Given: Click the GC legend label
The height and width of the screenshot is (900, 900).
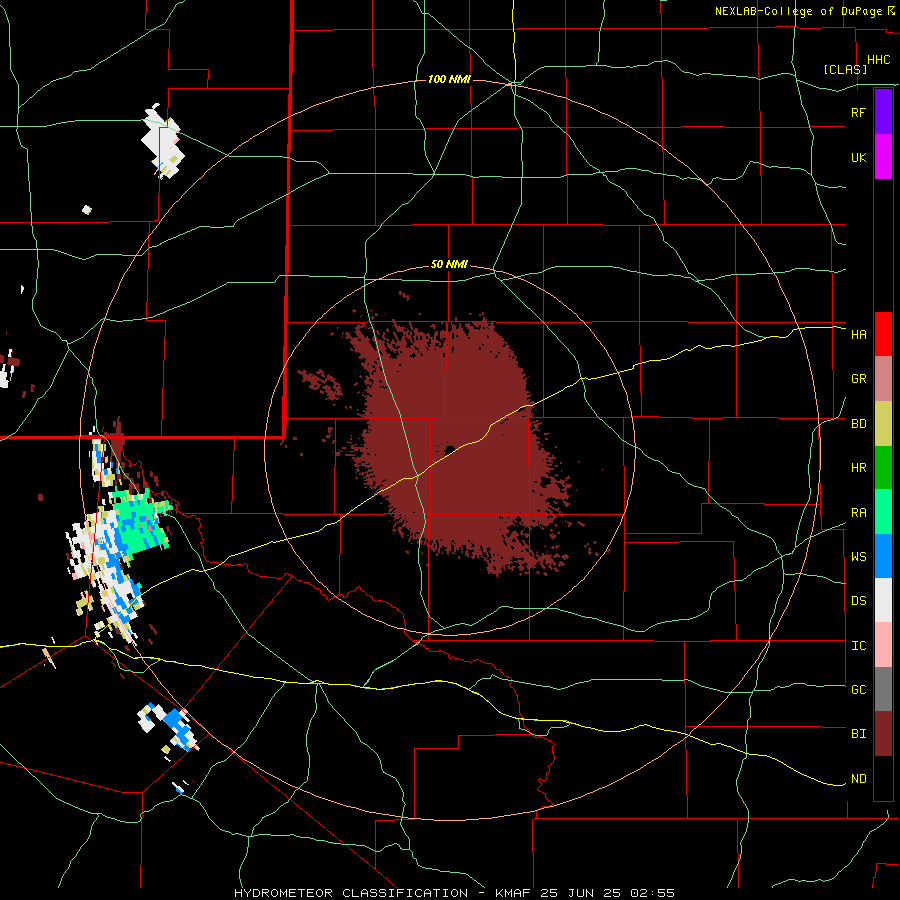Looking at the screenshot, I should tap(859, 690).
